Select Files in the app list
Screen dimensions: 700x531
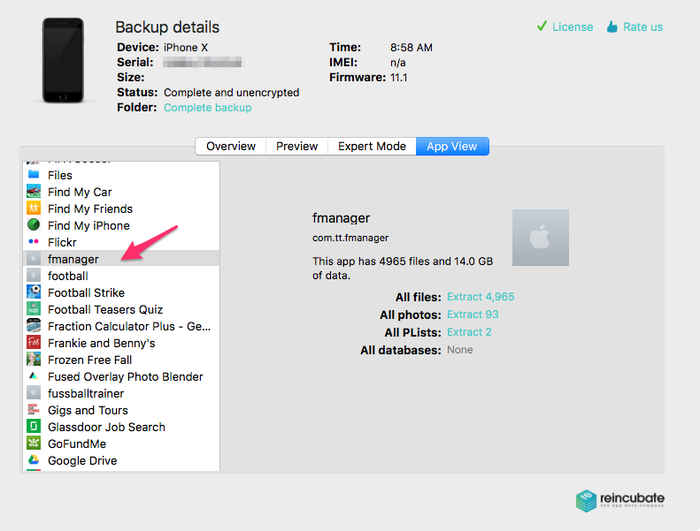121,175
